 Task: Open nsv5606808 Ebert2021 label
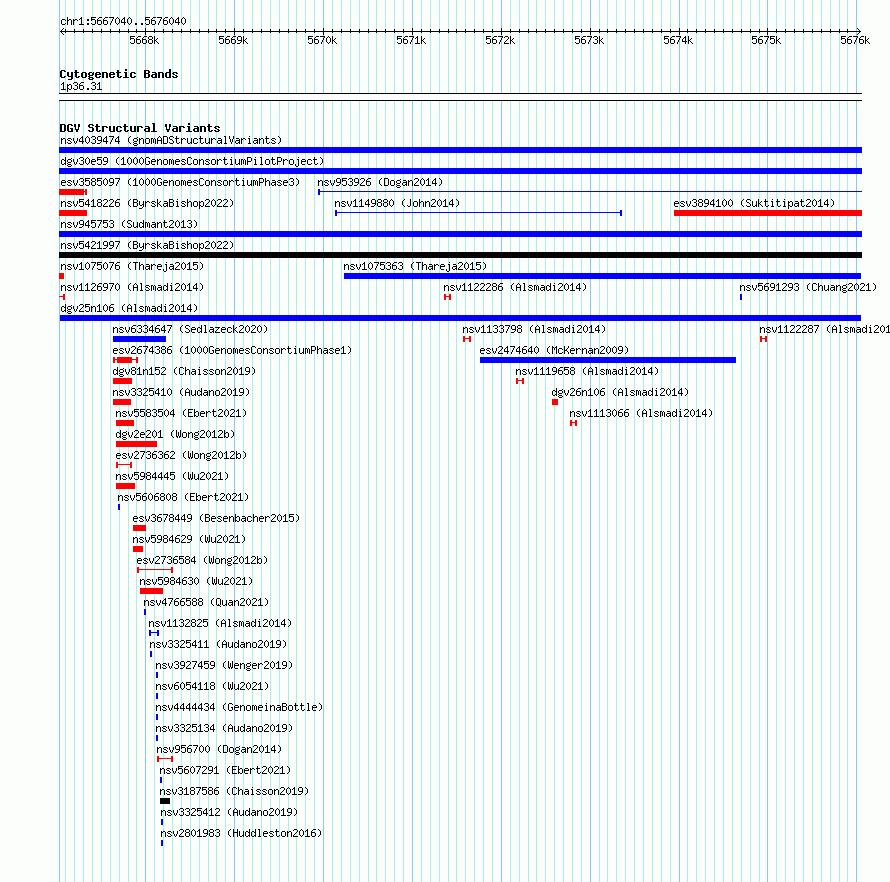pyautogui.click(x=183, y=497)
